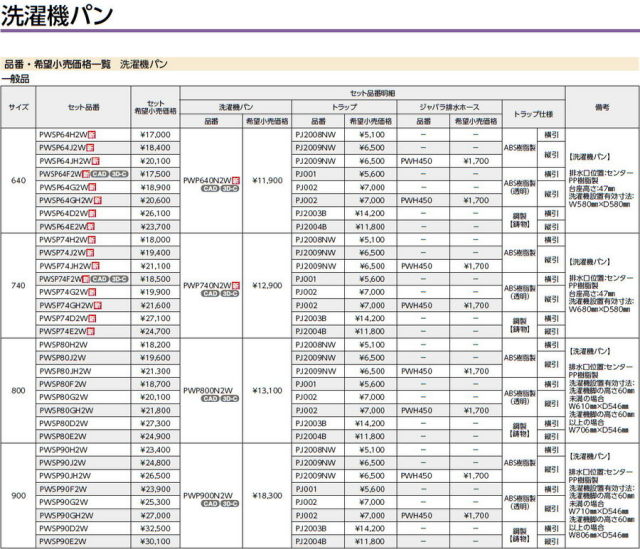Select set product number PWSP64D2W
Viewport: 640px width, 549px height.
click(64, 213)
